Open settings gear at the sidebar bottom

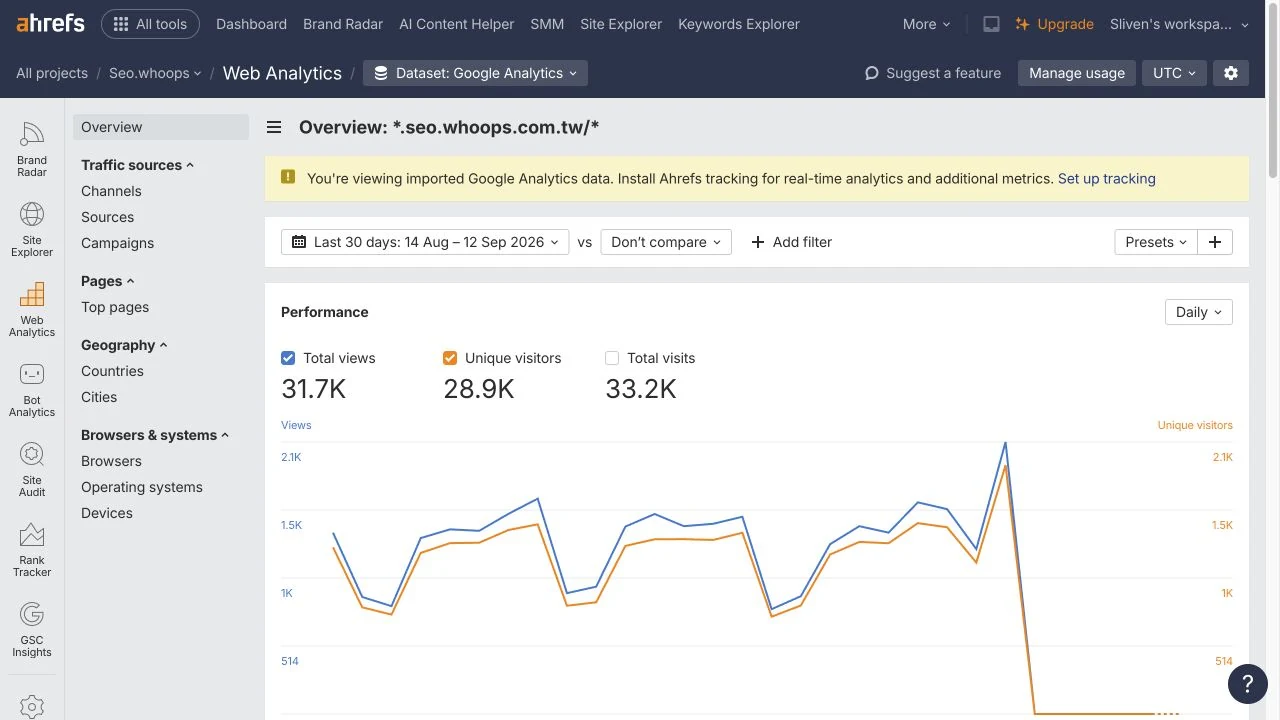[x=32, y=706]
